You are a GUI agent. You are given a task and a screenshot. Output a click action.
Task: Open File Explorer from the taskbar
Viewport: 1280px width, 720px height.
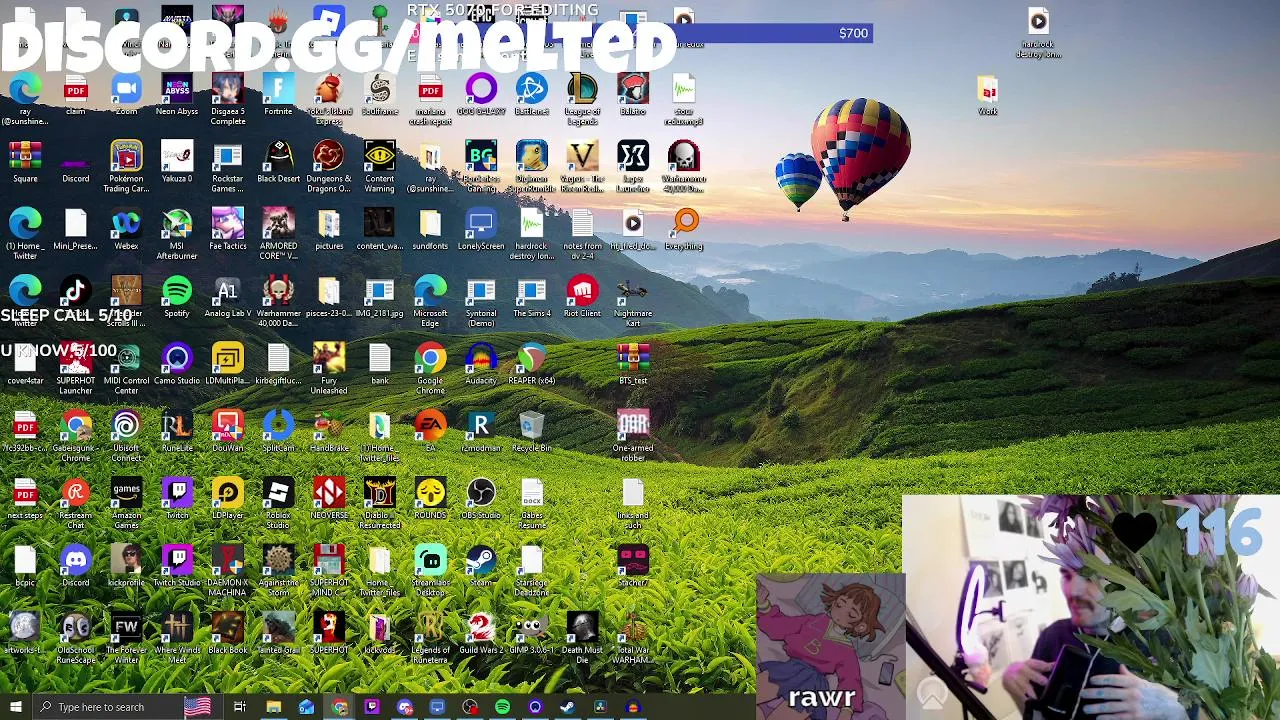(x=273, y=707)
